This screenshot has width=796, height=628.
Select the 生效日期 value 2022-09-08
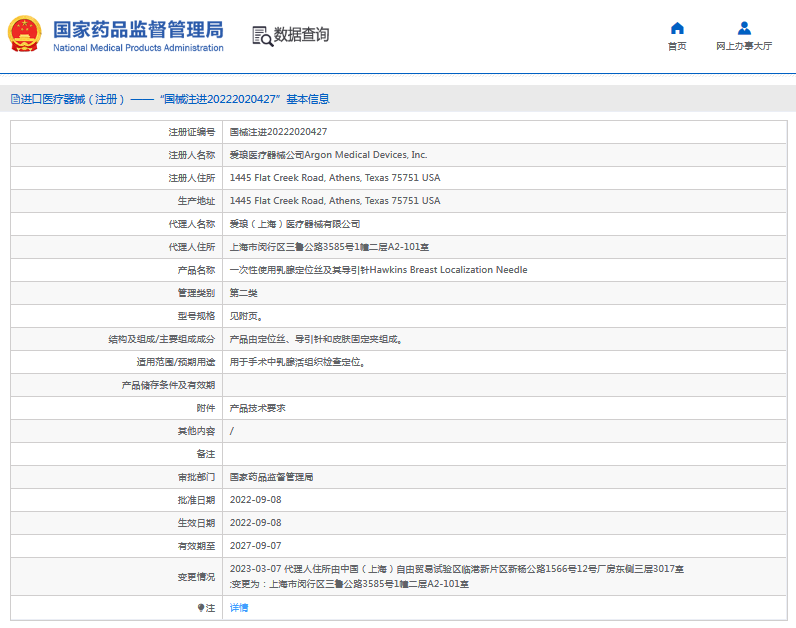pos(255,523)
